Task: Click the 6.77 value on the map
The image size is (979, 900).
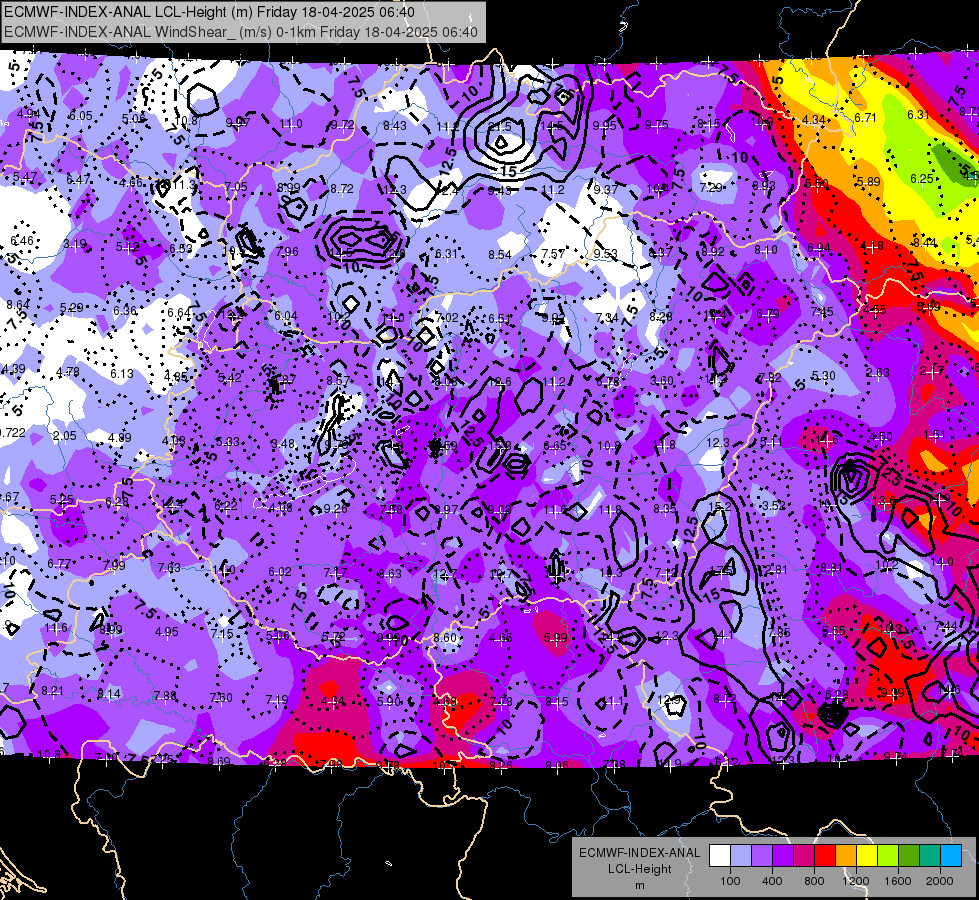Action: [59, 565]
